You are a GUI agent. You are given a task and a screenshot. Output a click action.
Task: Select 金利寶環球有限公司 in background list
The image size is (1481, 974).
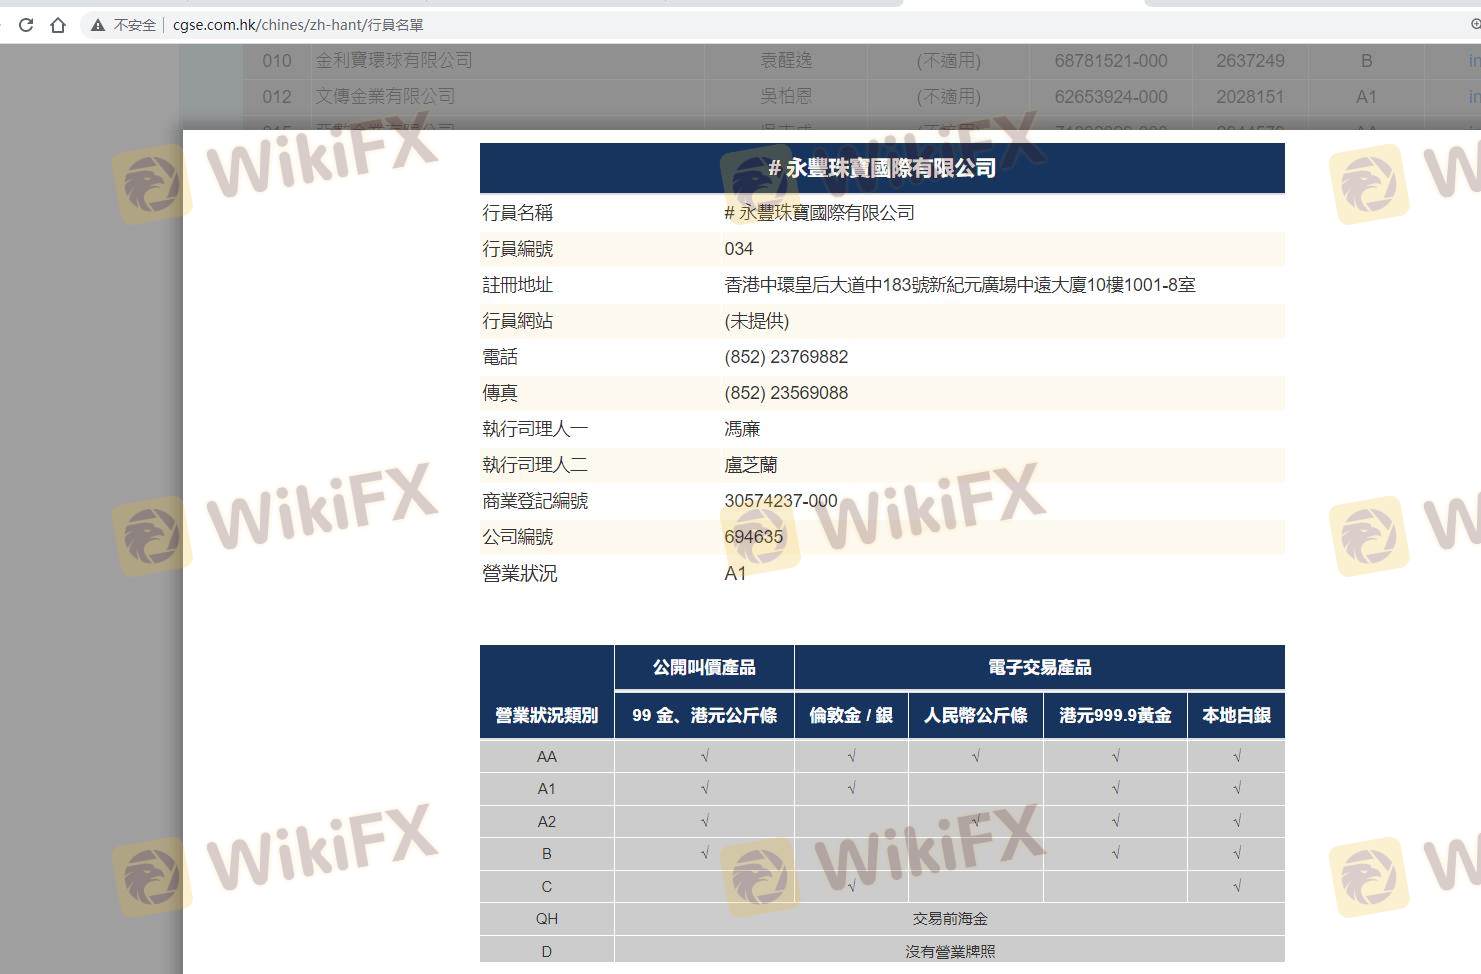(393, 61)
